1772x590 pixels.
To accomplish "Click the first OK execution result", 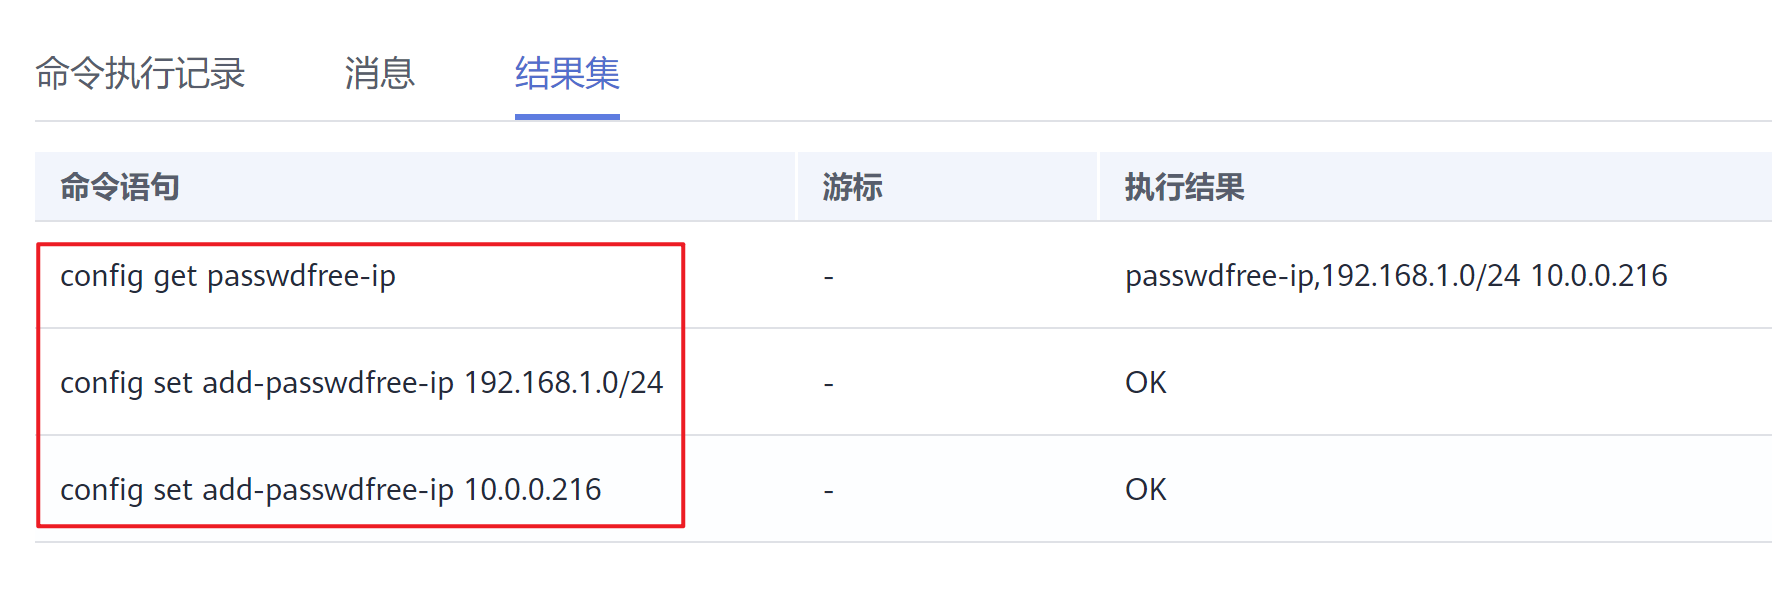I will pos(1145,382).
